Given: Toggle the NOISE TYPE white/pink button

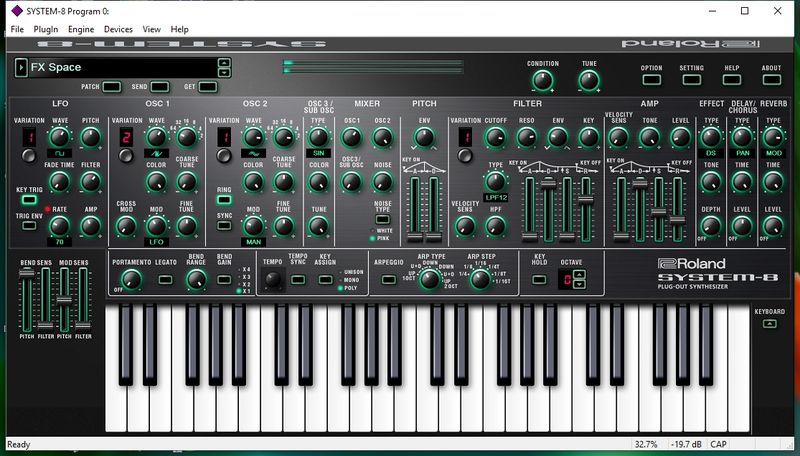Looking at the screenshot, I should (382, 219).
